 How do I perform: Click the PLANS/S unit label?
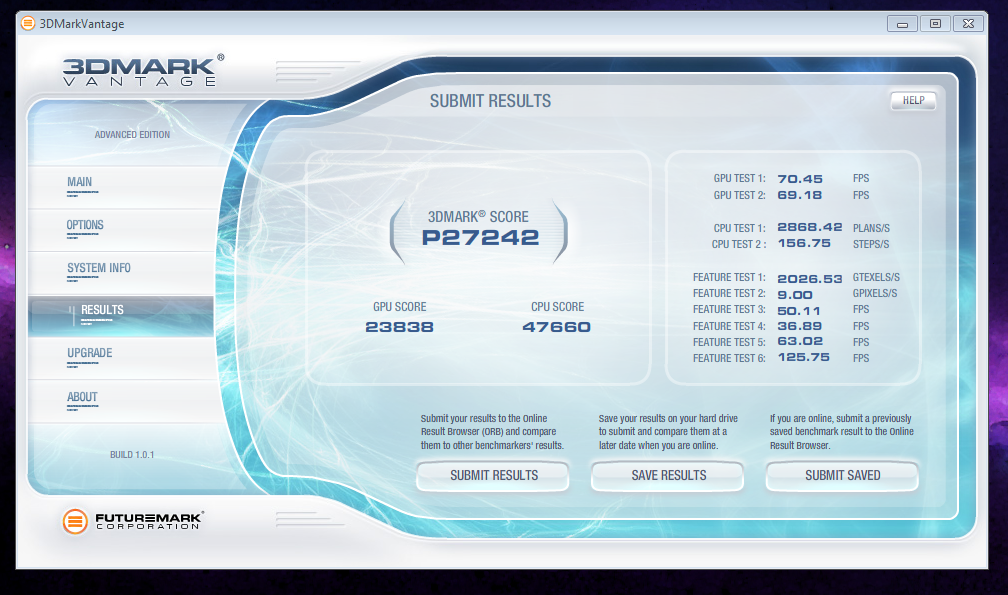tap(871, 229)
